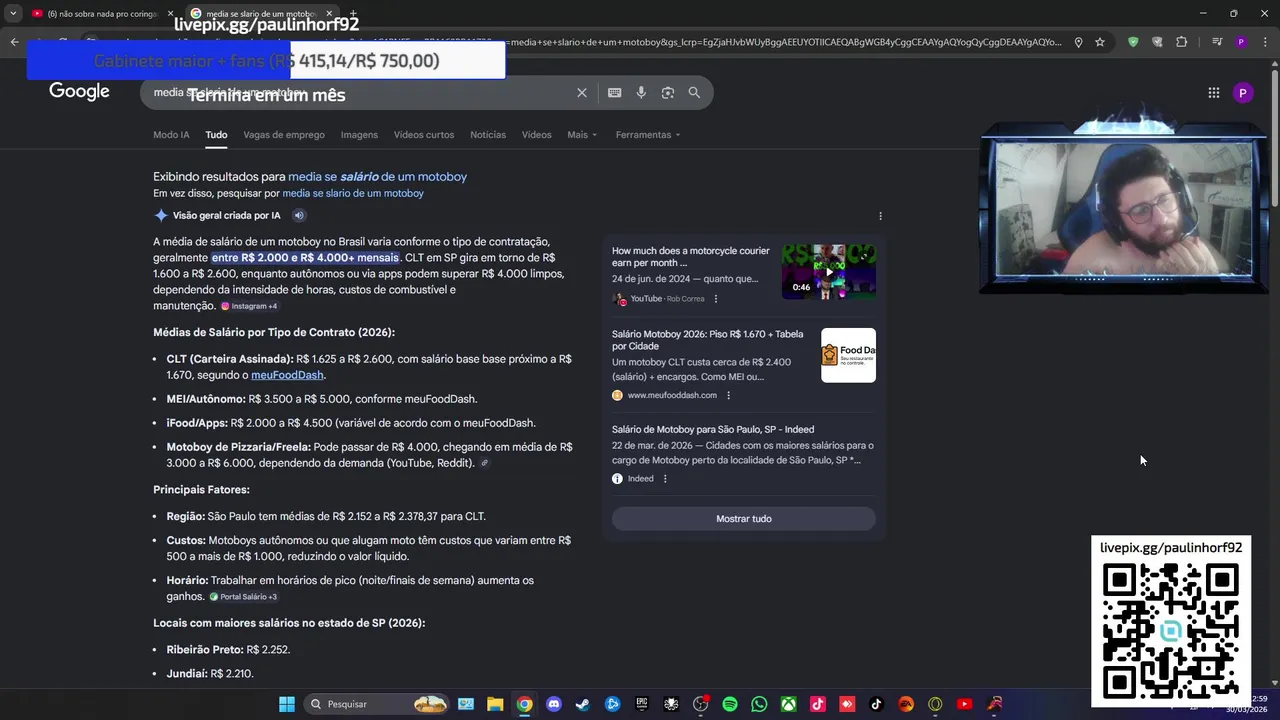This screenshot has height=720, width=1280.
Task: Open the Food Dash result thumbnail
Action: click(848, 355)
